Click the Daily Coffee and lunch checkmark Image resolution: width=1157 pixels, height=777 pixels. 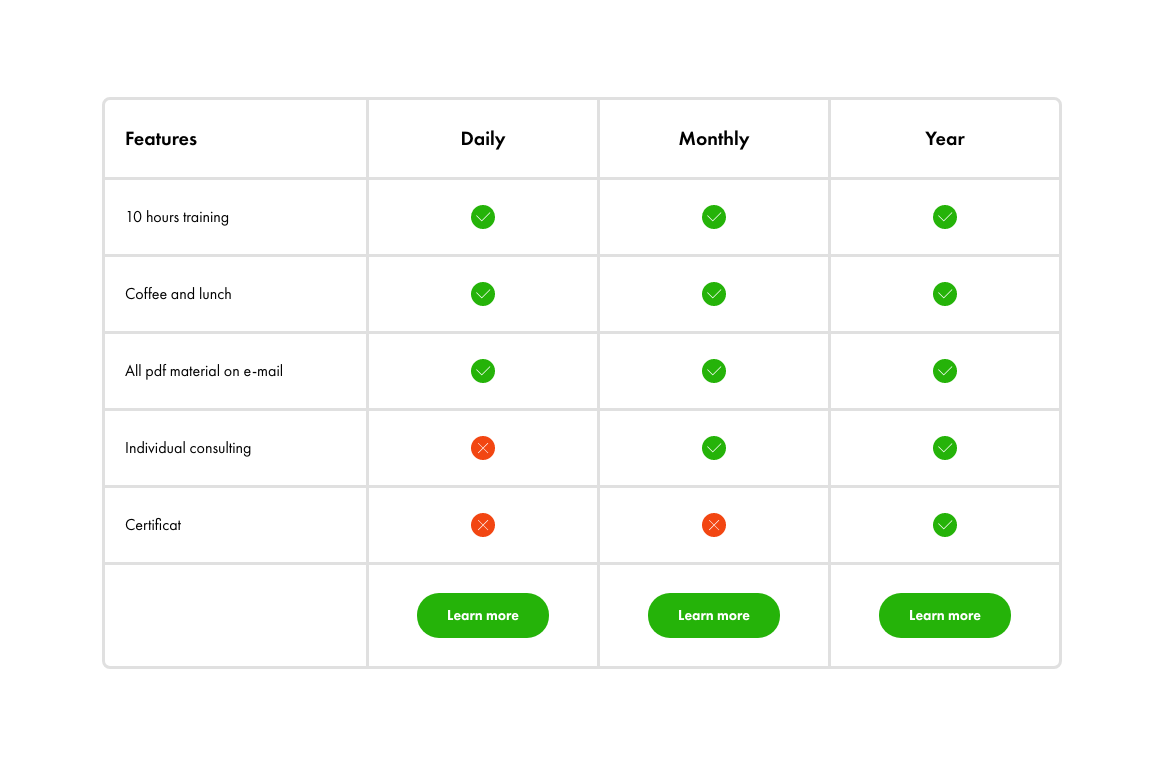(x=483, y=294)
